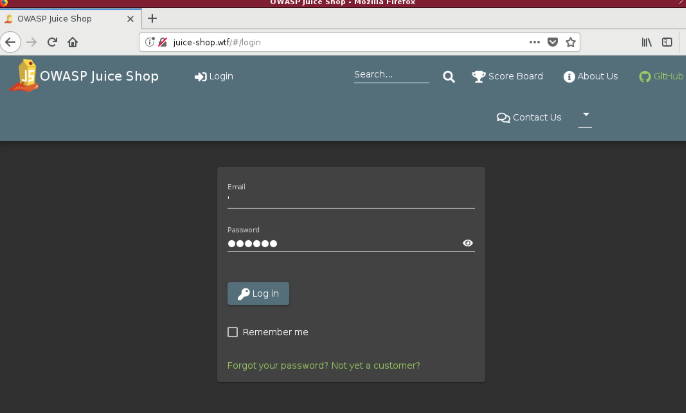Focus the Email input field

tap(351, 199)
